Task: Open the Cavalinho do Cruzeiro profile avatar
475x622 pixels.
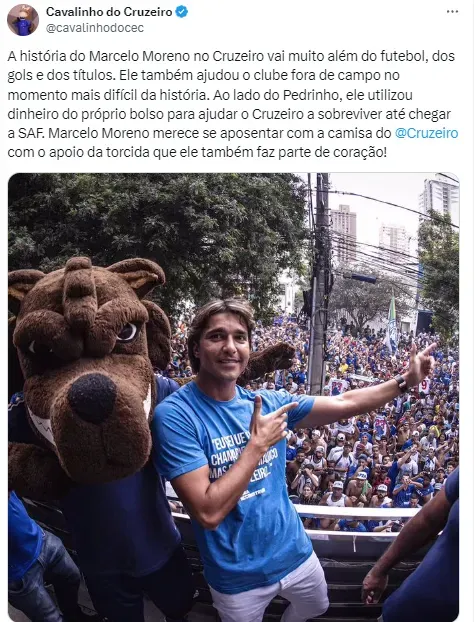Action: pyautogui.click(x=23, y=20)
